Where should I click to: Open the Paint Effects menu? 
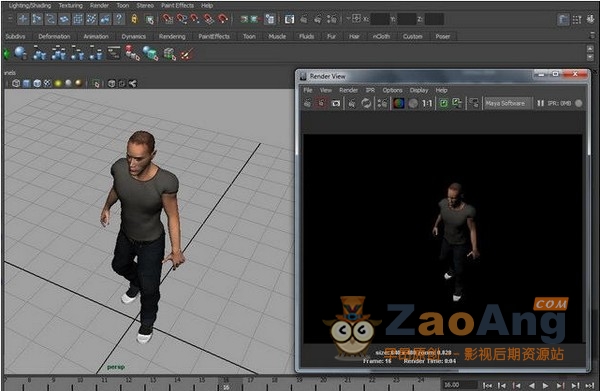click(x=178, y=5)
